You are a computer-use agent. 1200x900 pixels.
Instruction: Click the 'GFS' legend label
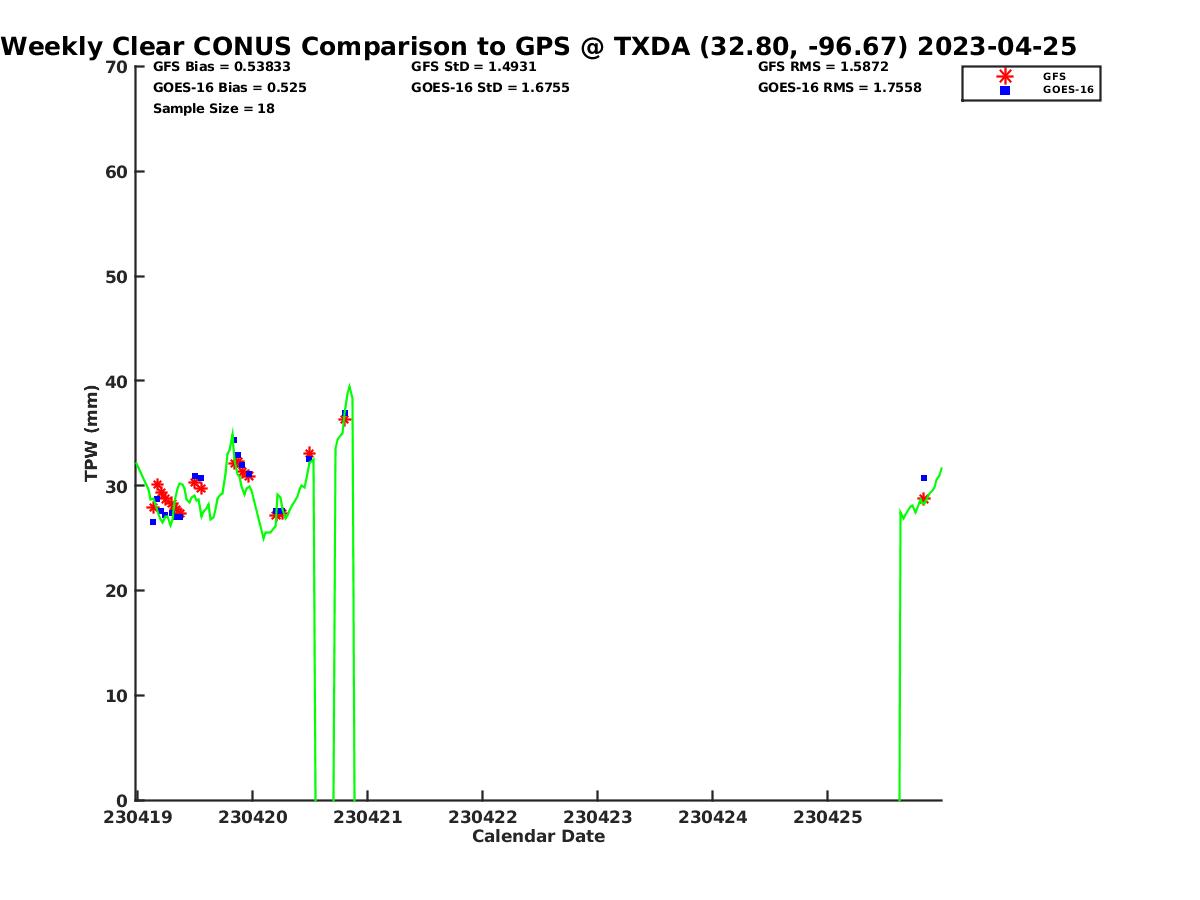(1054, 76)
